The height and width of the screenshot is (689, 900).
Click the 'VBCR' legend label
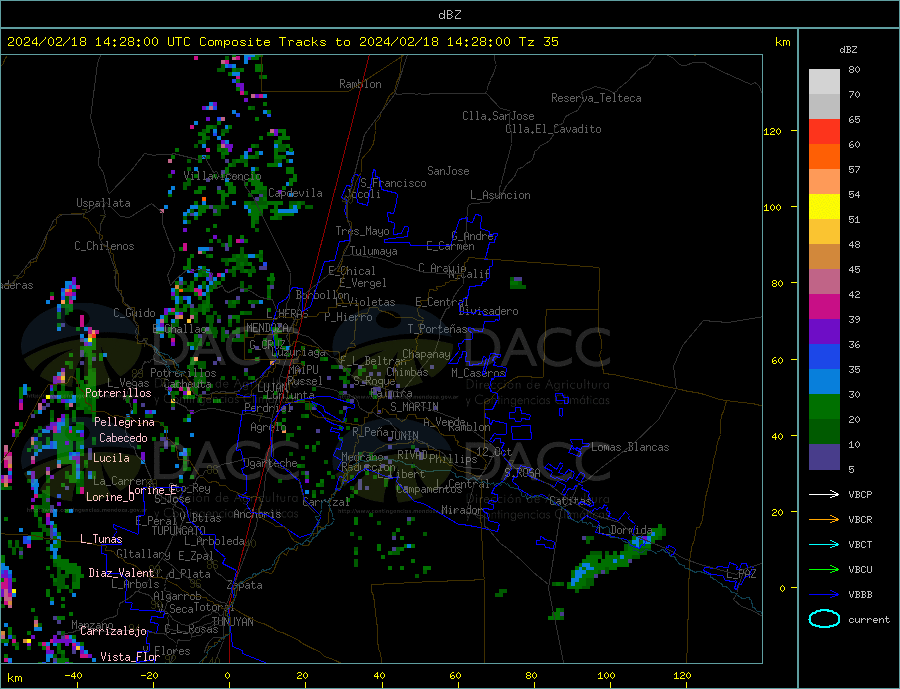860,520
